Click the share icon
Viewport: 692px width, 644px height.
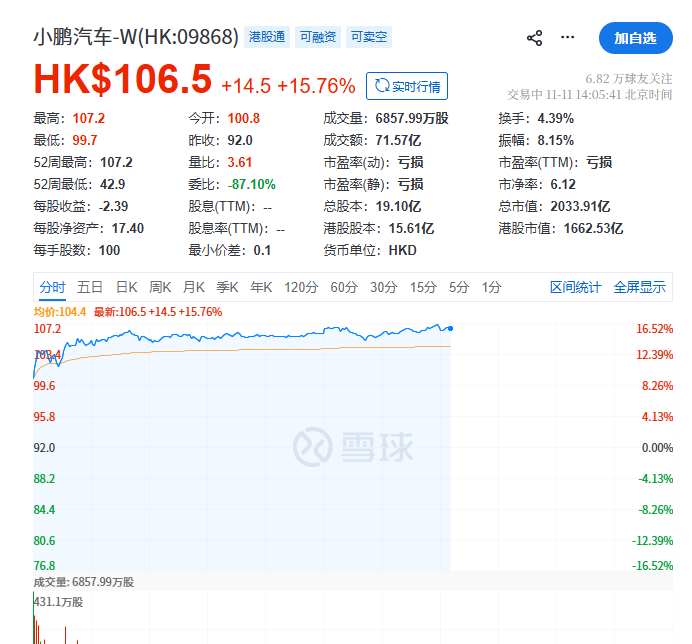534,38
